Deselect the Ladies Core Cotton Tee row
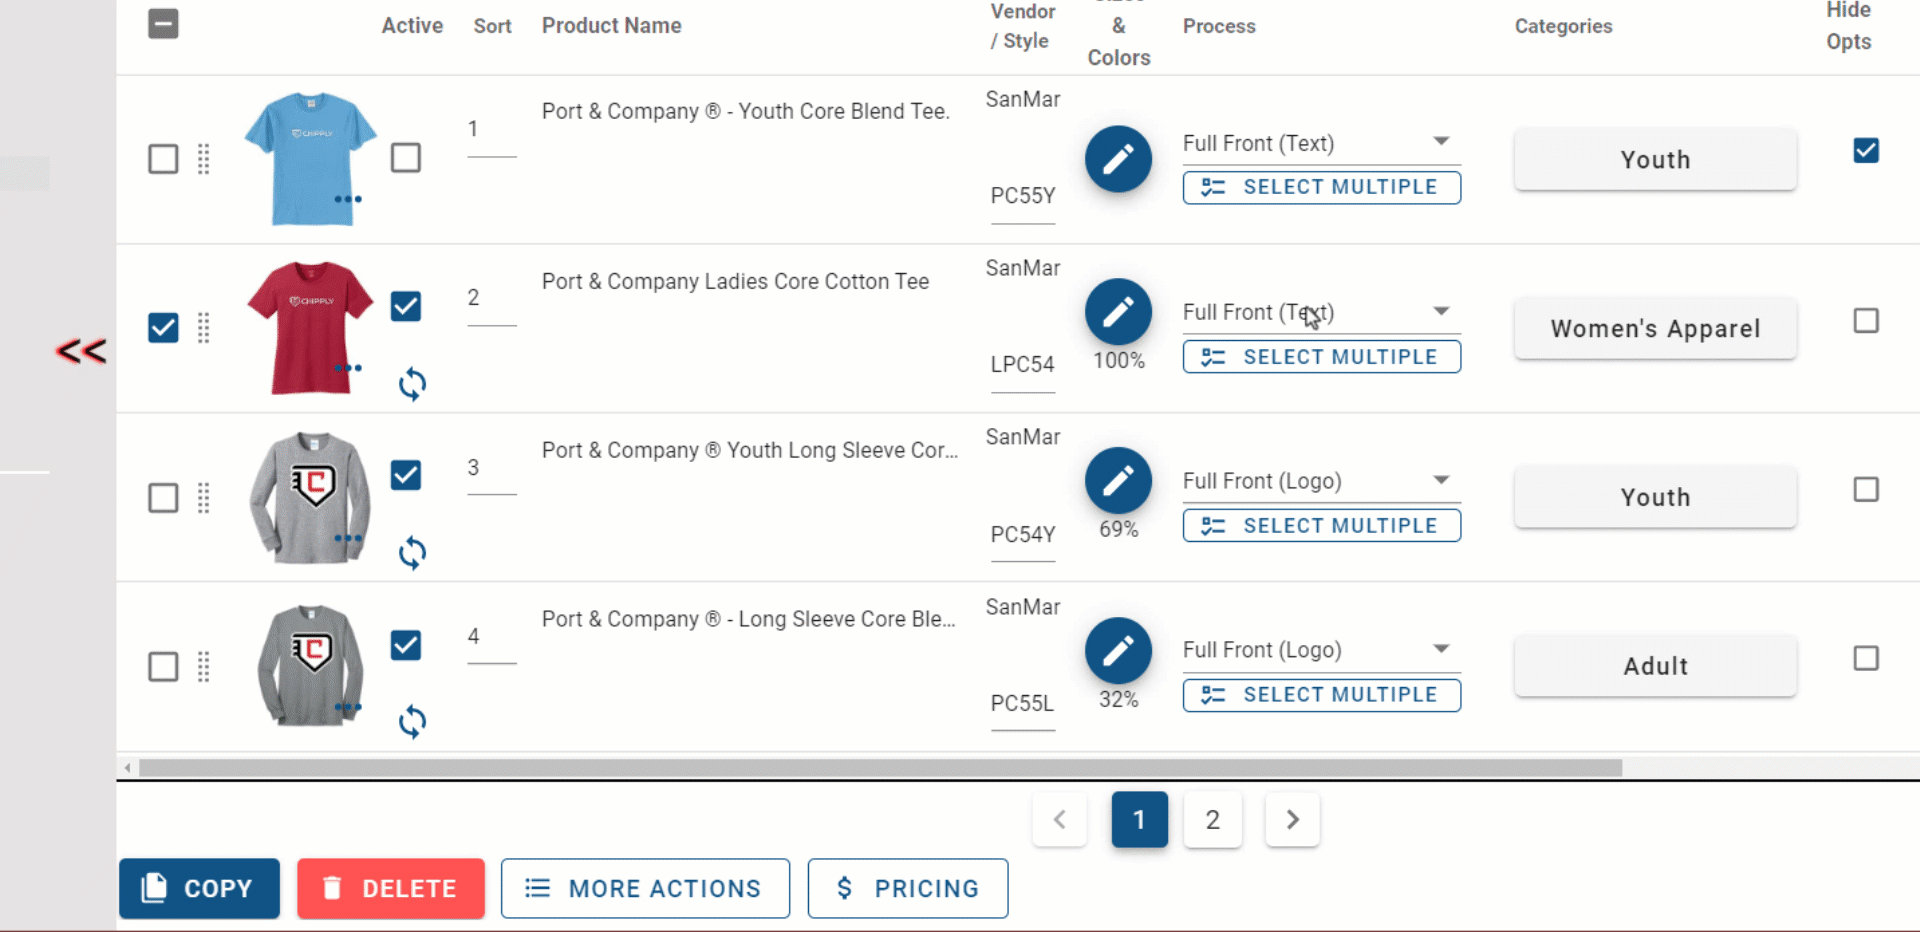Image resolution: width=1920 pixels, height=932 pixels. 163,328
